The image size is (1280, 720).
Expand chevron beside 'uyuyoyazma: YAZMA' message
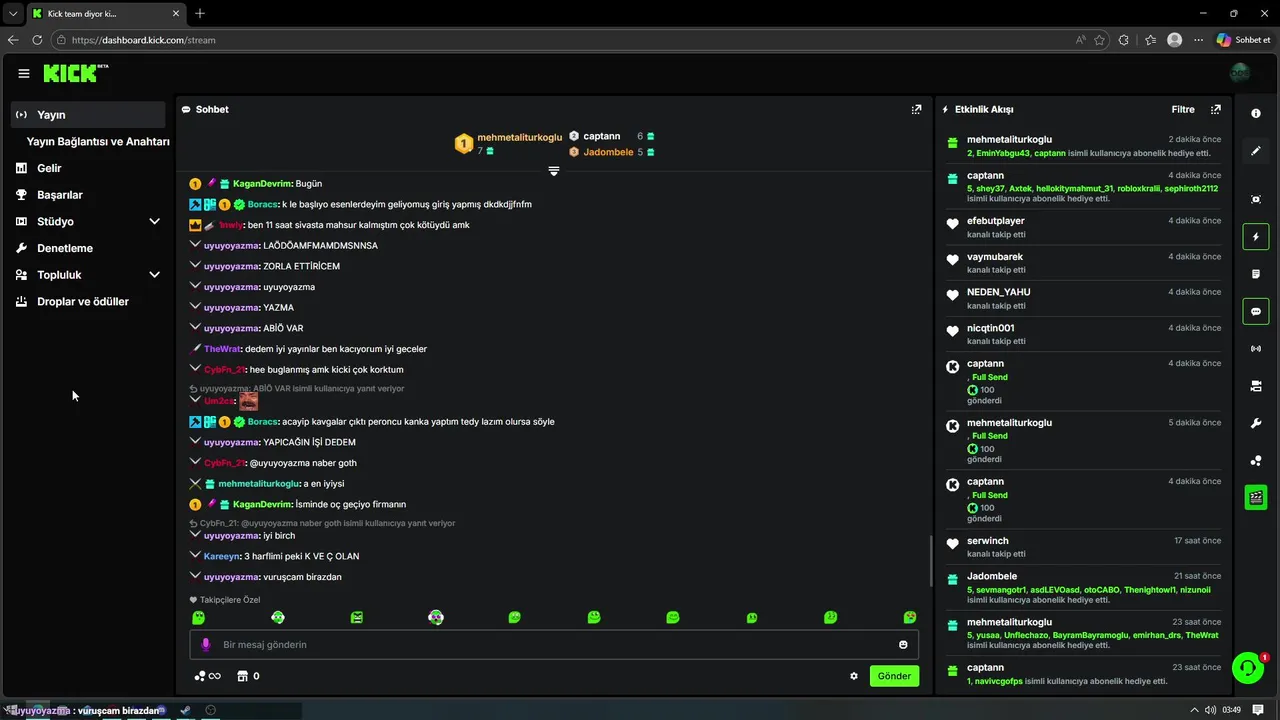pos(196,306)
